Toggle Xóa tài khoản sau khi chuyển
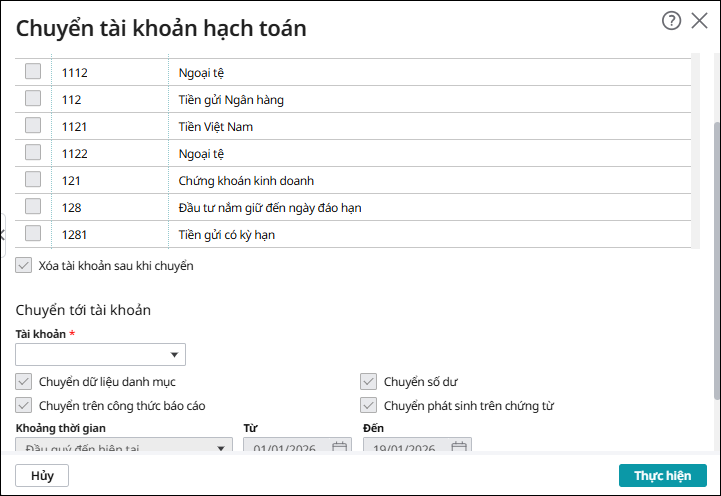Screen dimensions: 721x496 24,266
